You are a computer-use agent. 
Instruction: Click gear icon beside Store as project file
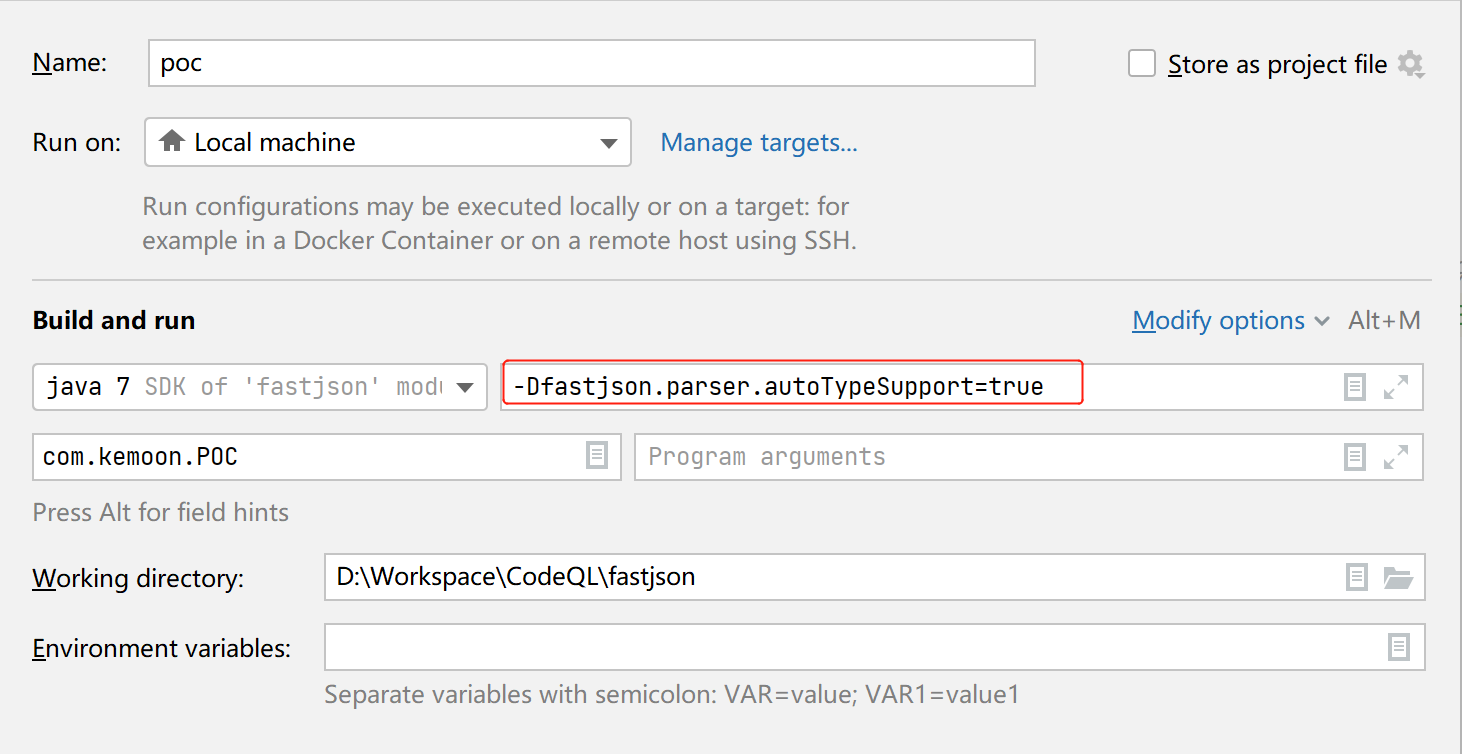(x=1410, y=65)
